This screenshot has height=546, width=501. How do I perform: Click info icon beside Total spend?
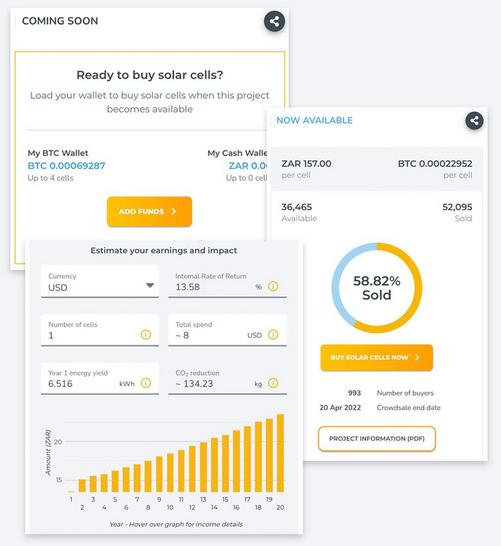[x=273, y=335]
